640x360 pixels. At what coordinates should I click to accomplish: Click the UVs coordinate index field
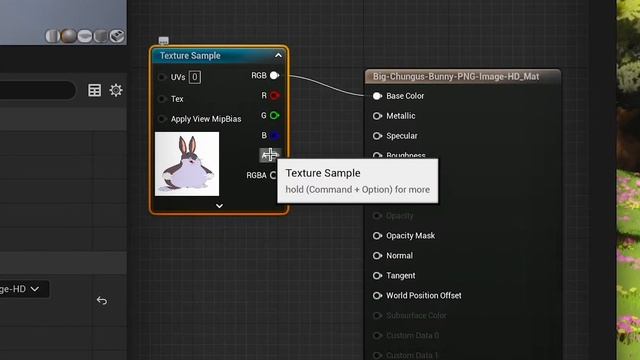(195, 77)
